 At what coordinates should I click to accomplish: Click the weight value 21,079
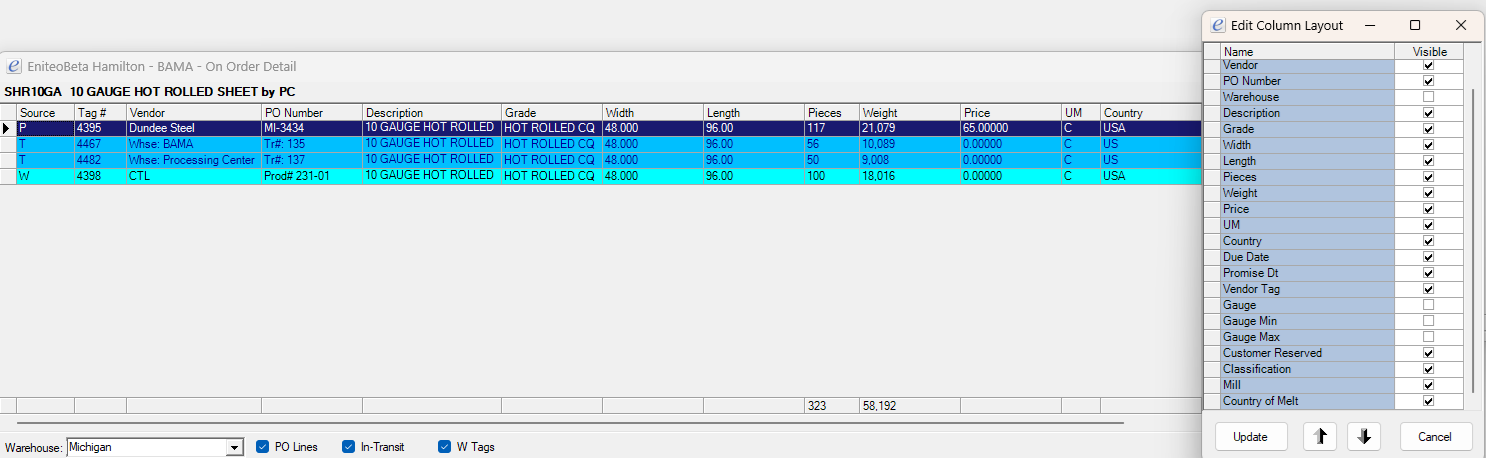tap(910, 128)
